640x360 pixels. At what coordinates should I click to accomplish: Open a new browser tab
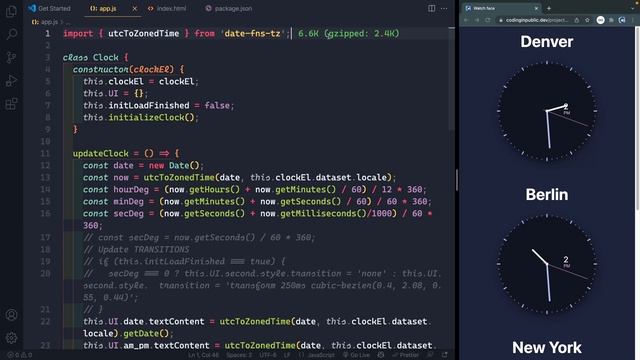(549, 8)
